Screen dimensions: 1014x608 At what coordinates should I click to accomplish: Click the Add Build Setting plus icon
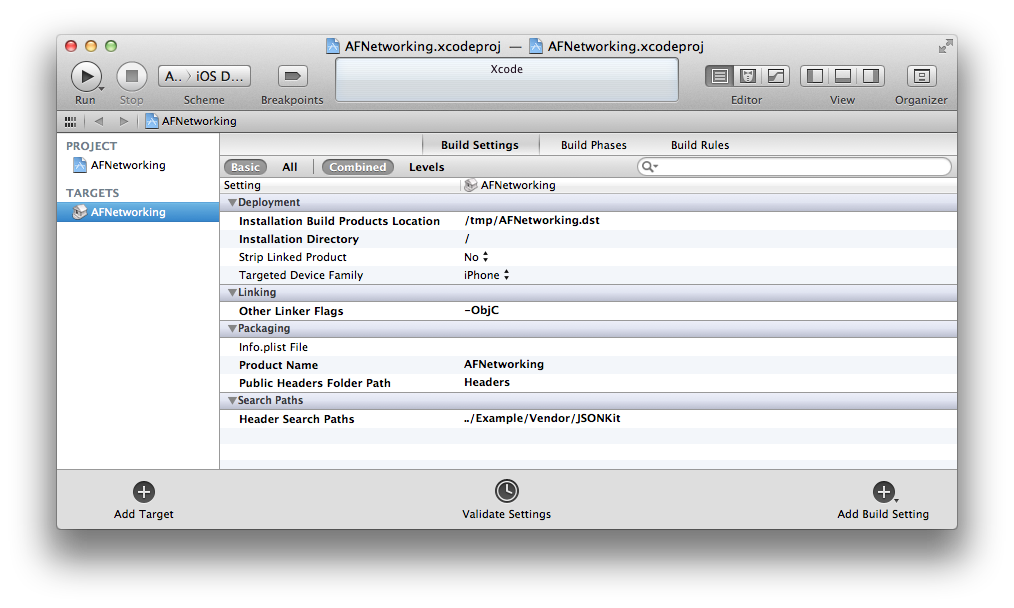[883, 492]
